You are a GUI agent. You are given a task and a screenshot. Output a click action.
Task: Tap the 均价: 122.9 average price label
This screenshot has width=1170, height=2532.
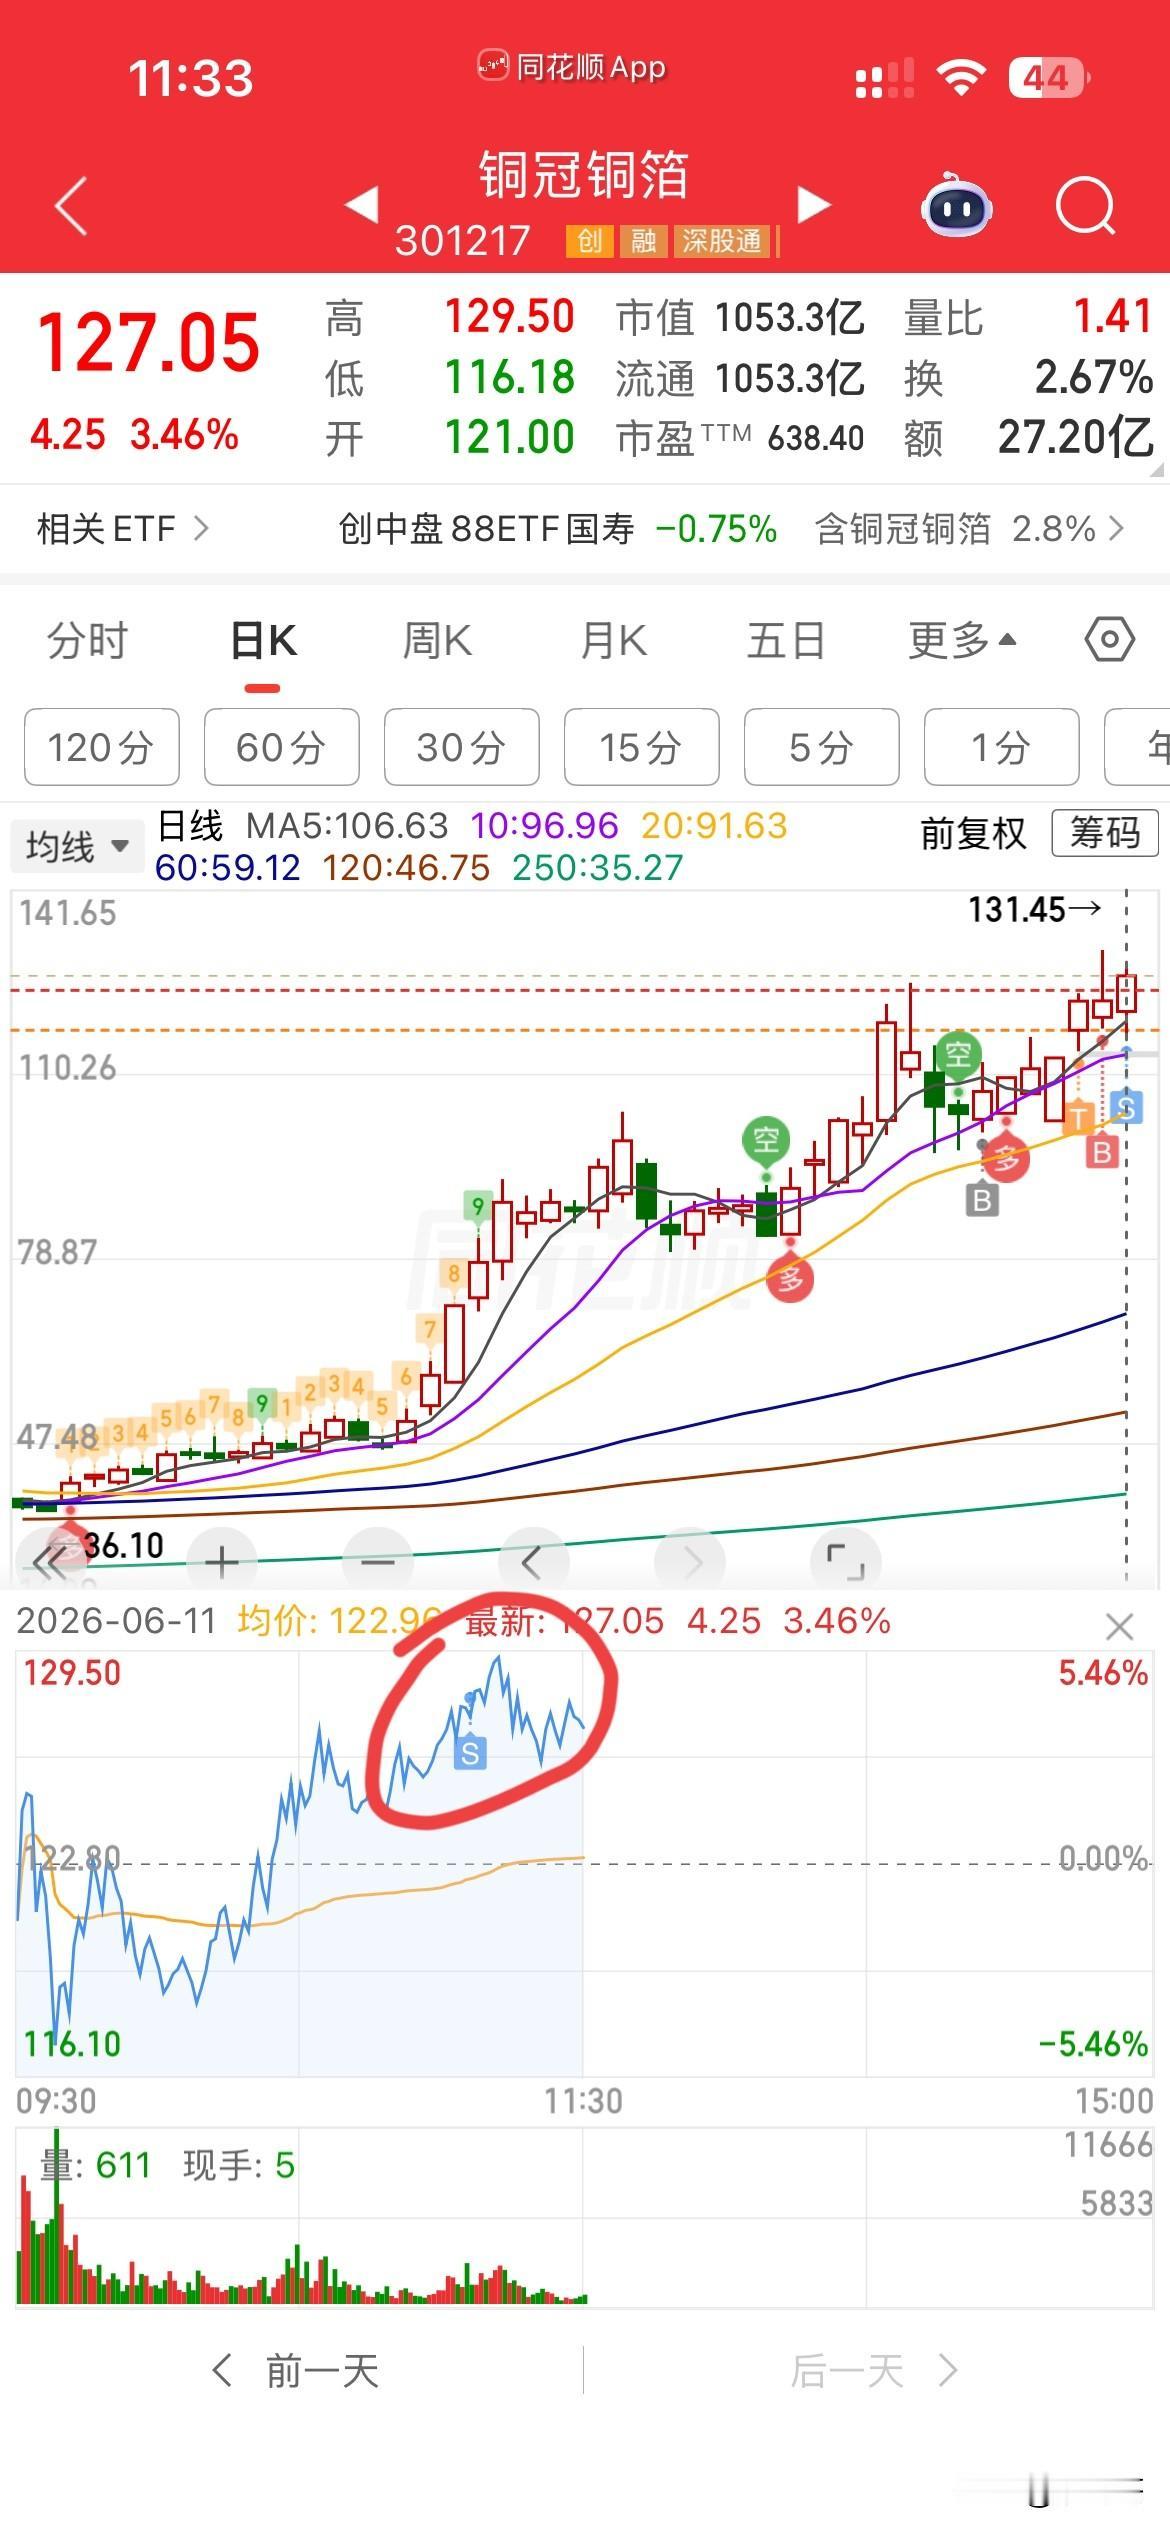(x=339, y=1620)
